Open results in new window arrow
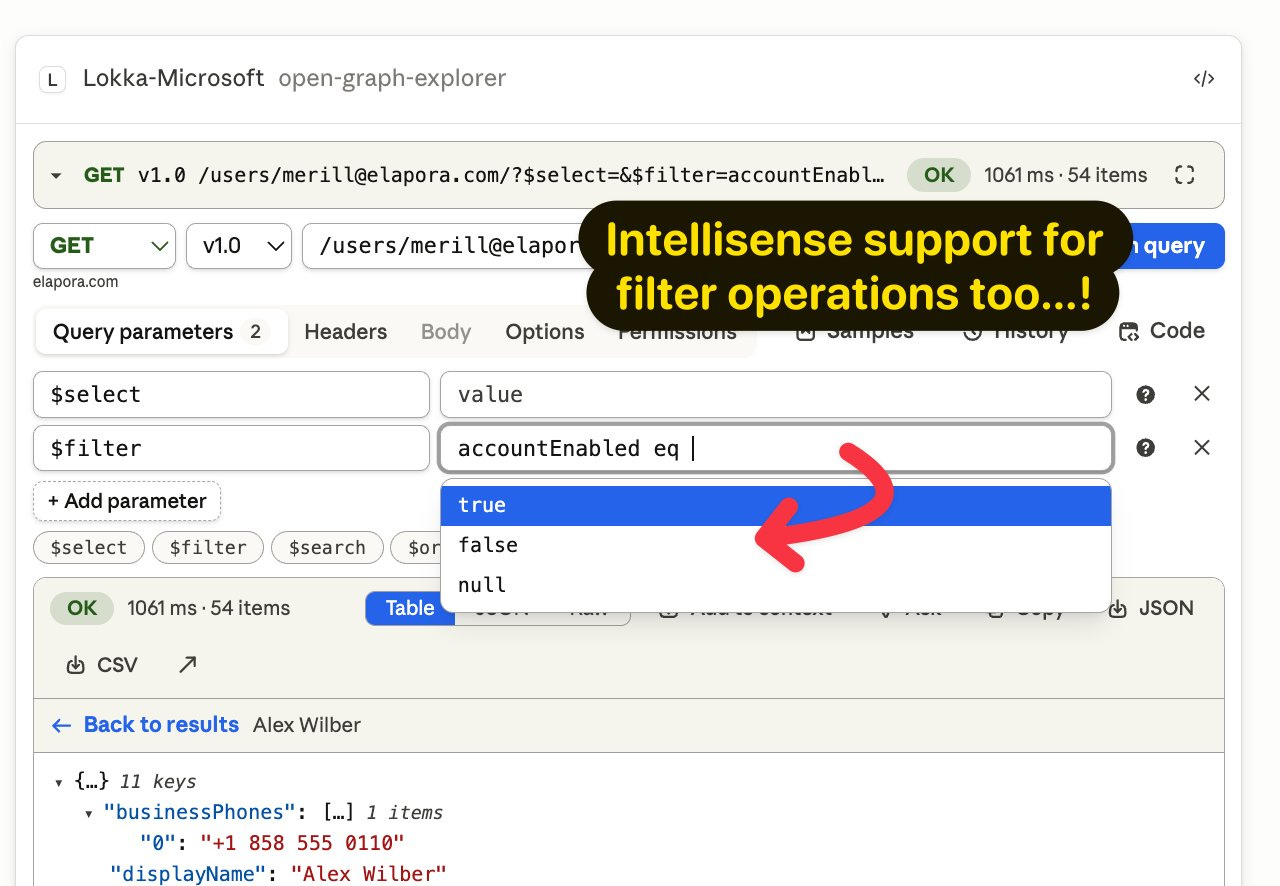Image resolution: width=1280 pixels, height=886 pixels. [187, 665]
